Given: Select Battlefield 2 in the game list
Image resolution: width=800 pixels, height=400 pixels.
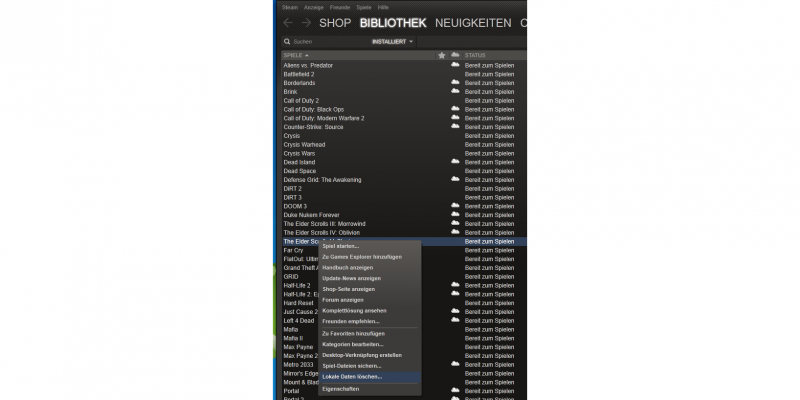Looking at the screenshot, I should coord(299,74).
